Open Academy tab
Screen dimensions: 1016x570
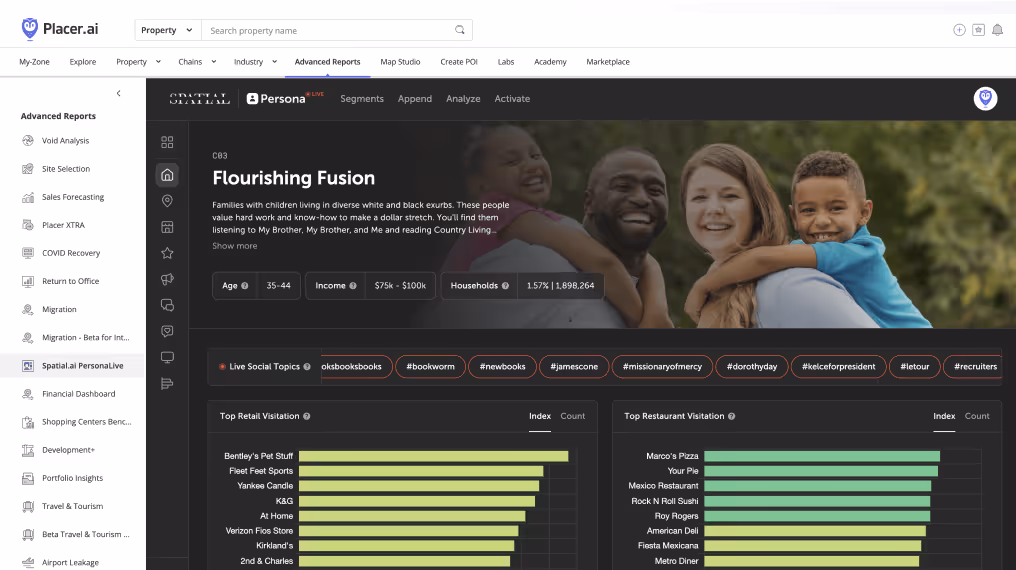(550, 62)
